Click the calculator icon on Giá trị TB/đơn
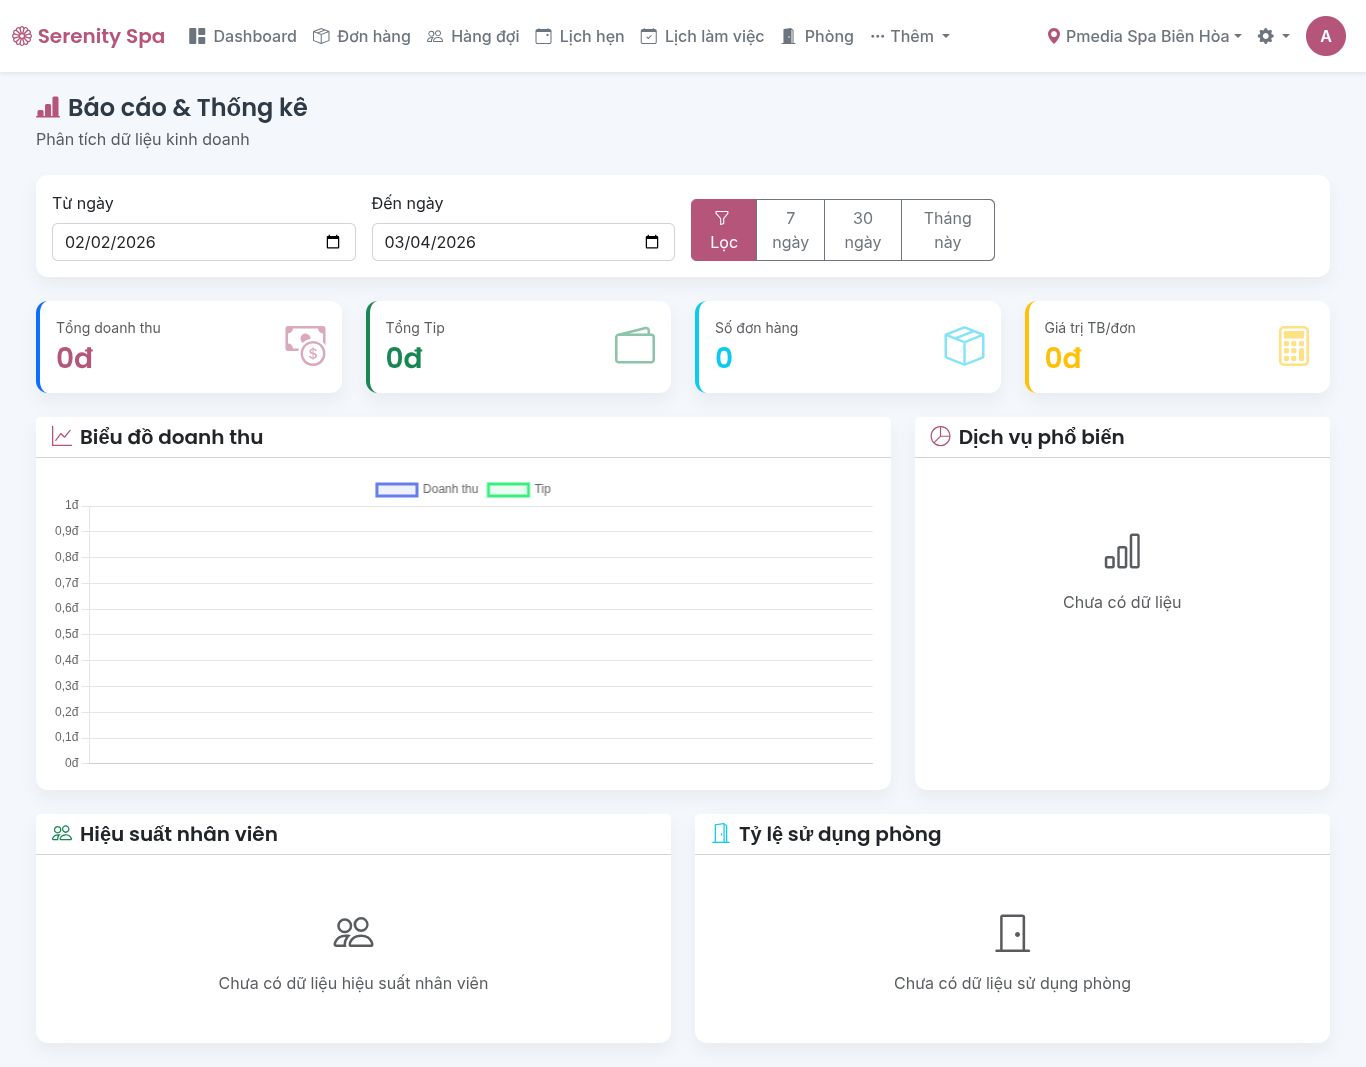Image resolution: width=1366 pixels, height=1067 pixels. (x=1293, y=346)
